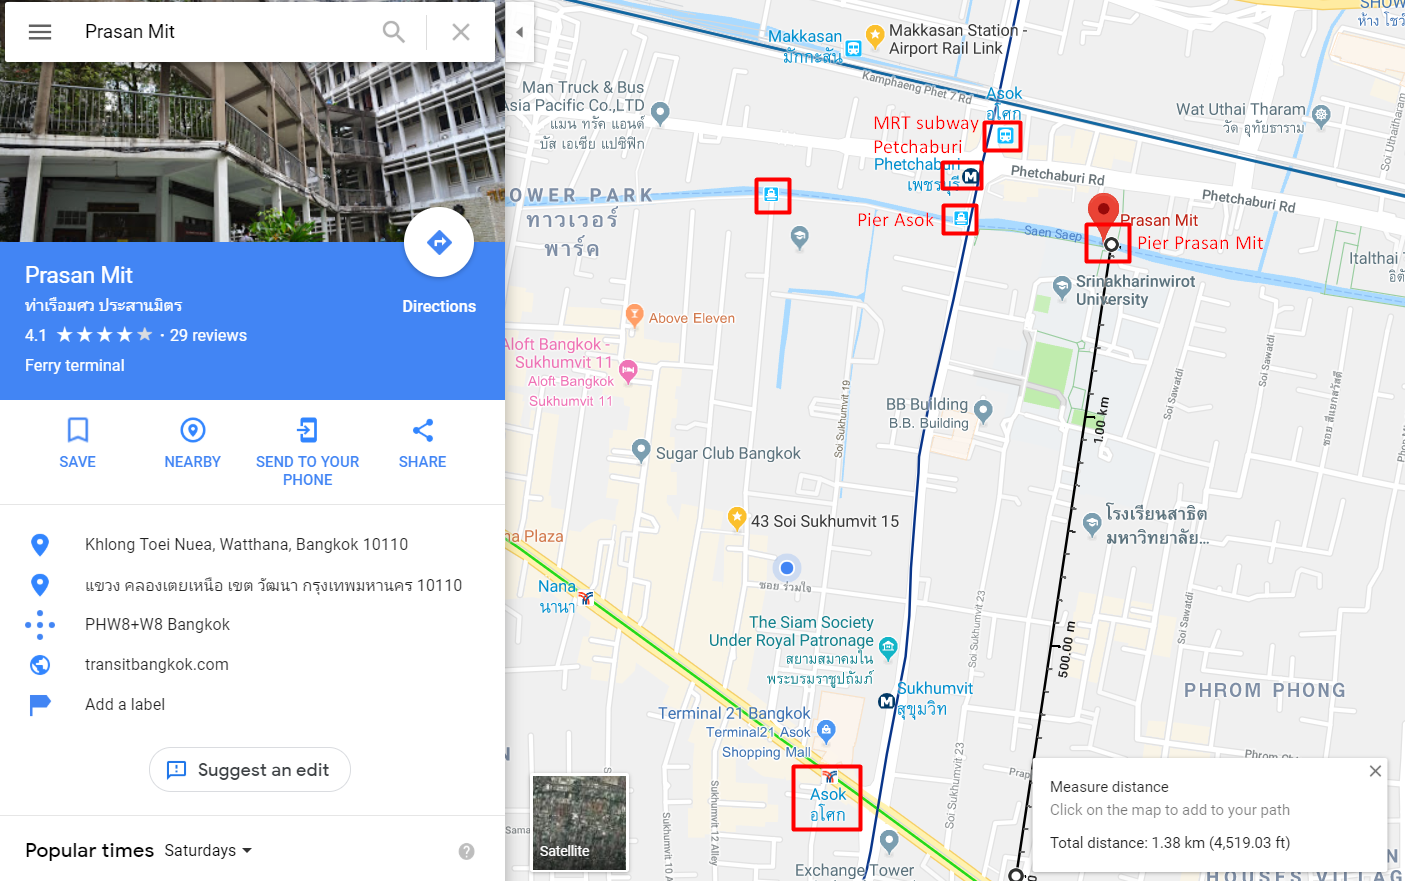Open the hamburger main menu
1405x881 pixels.
point(40,32)
